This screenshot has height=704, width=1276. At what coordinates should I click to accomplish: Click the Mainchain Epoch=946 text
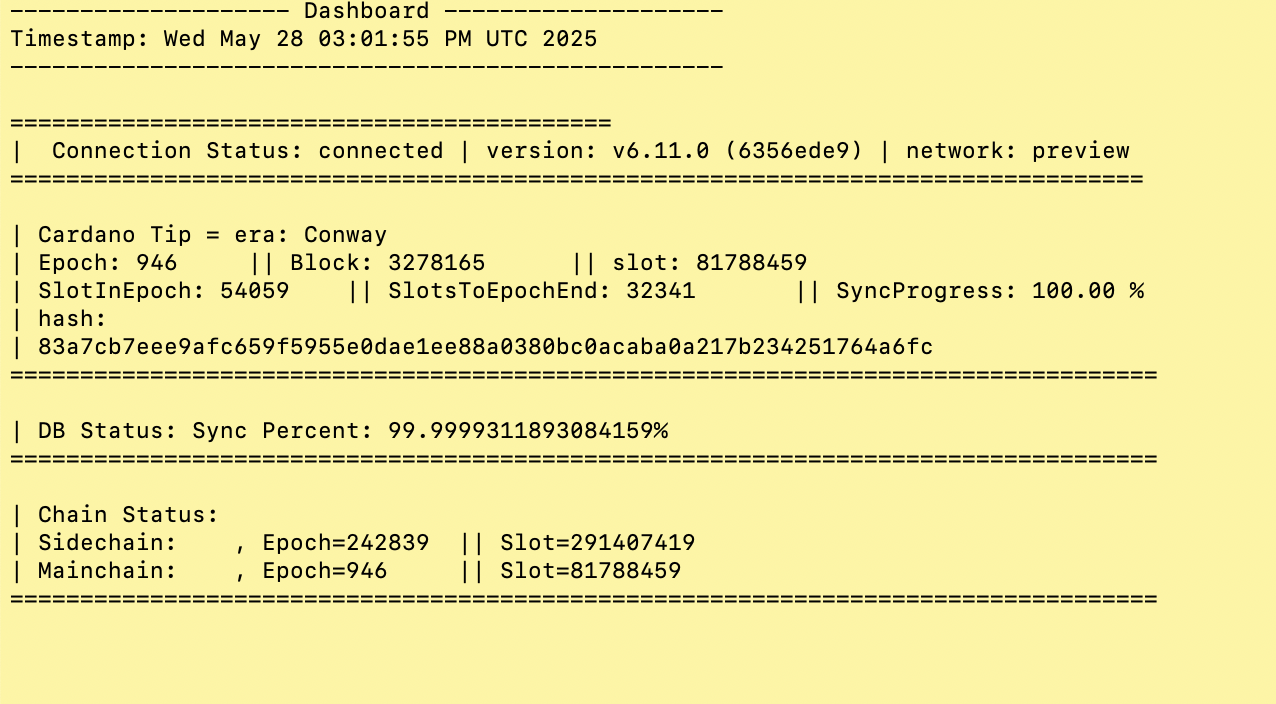324,571
